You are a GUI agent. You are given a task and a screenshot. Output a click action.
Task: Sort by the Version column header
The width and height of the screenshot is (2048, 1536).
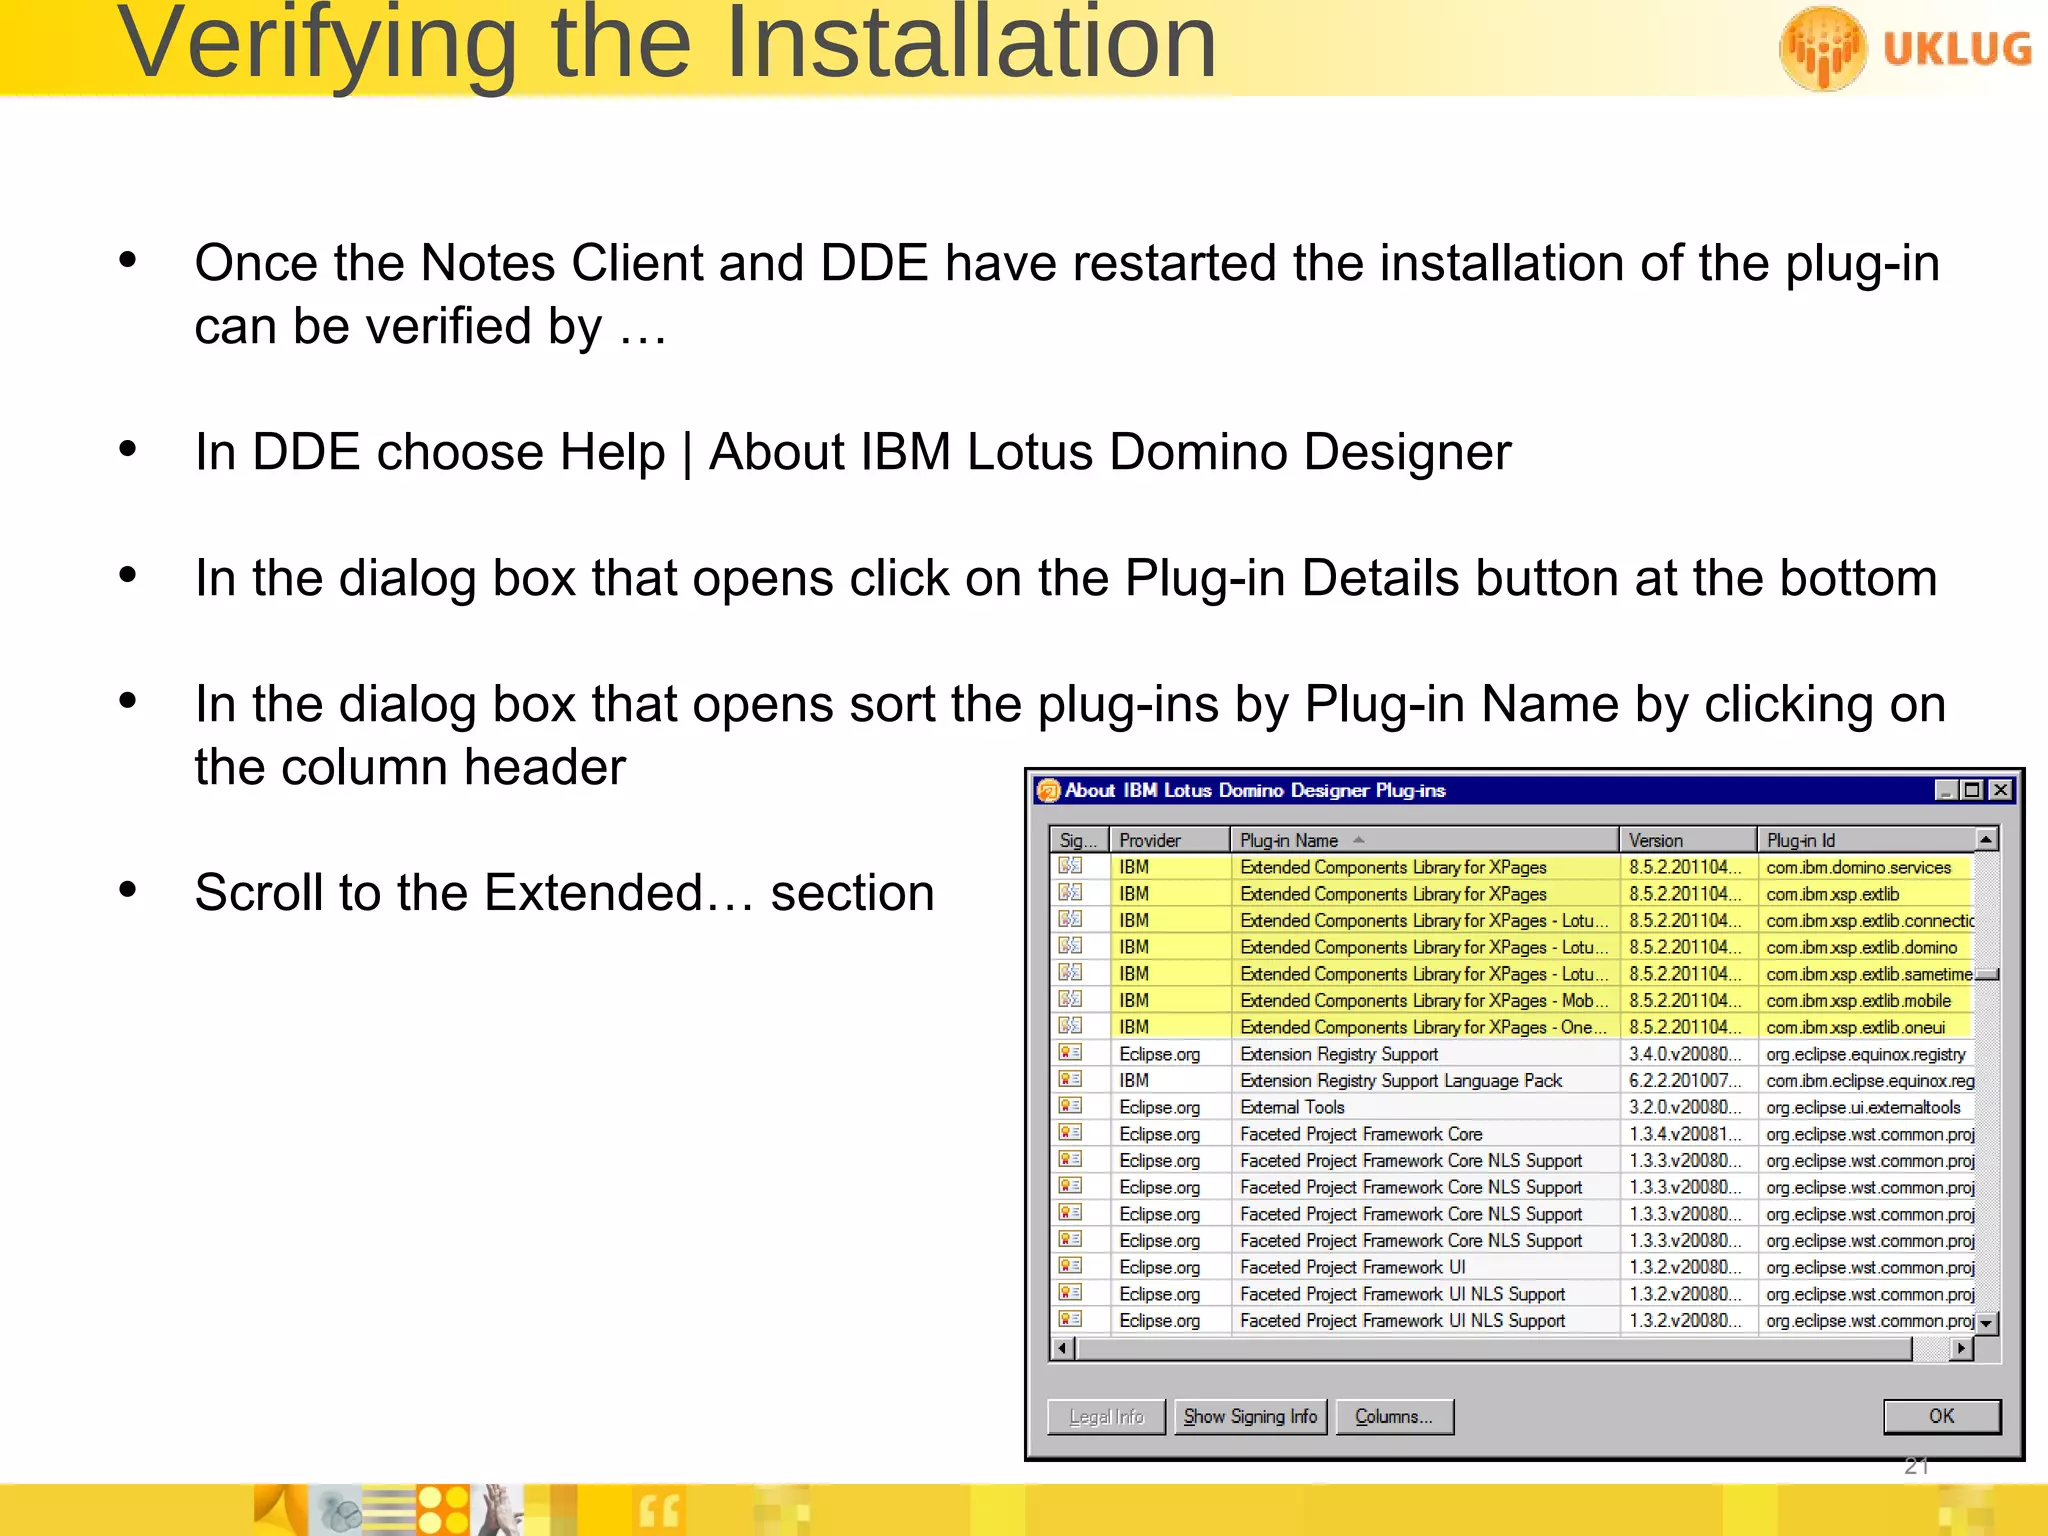(1687, 840)
